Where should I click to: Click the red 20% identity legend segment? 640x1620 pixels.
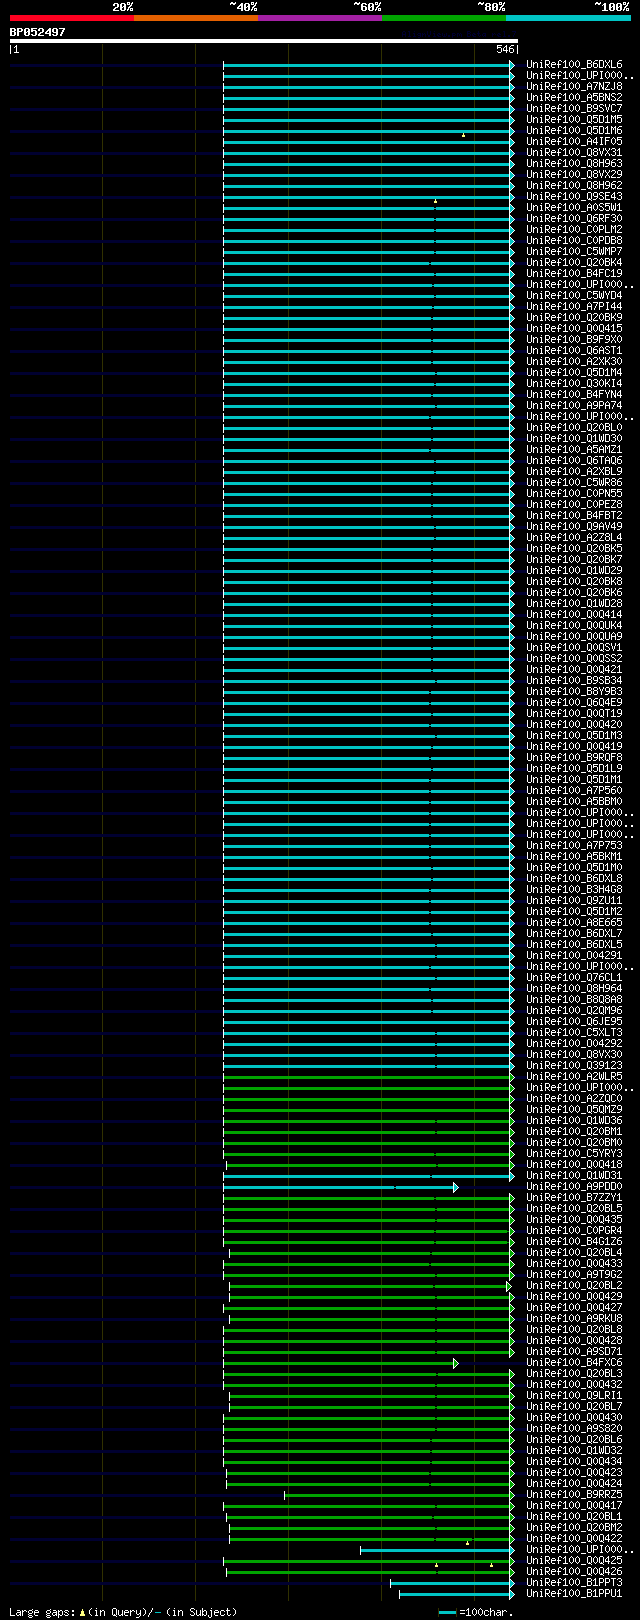[72, 18]
